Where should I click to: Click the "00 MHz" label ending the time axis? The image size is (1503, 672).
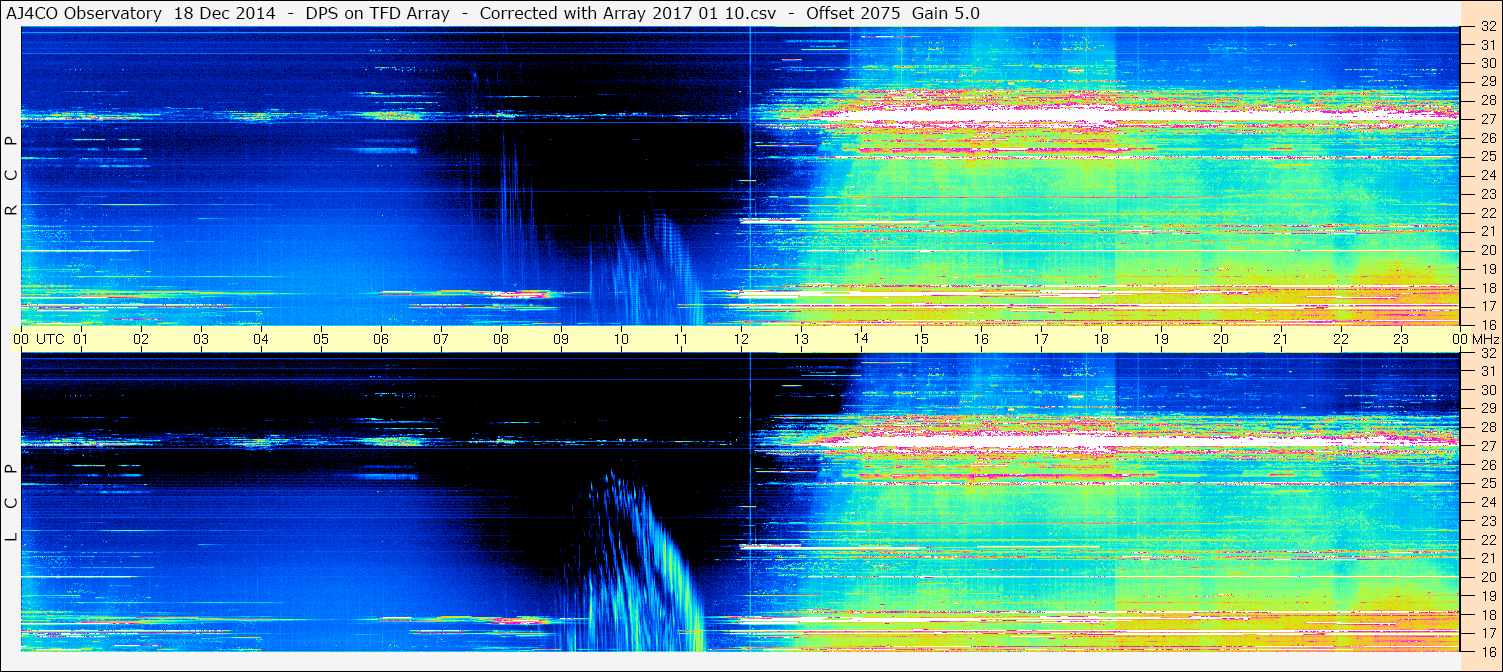coord(1474,339)
